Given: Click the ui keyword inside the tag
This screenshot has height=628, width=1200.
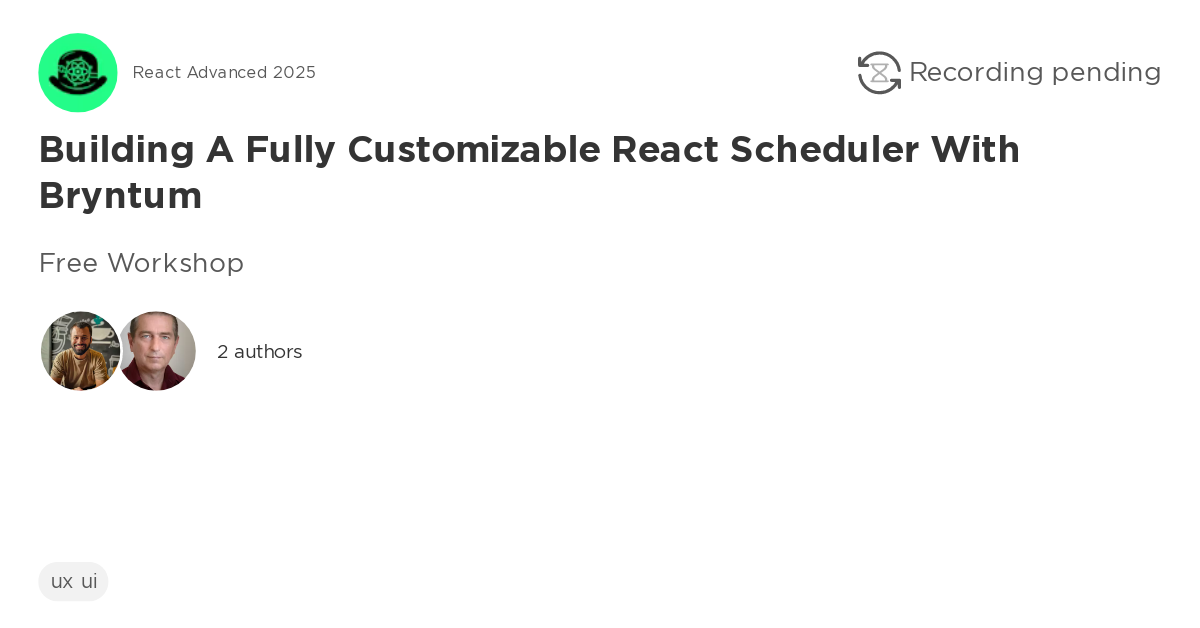Looking at the screenshot, I should coord(90,581).
